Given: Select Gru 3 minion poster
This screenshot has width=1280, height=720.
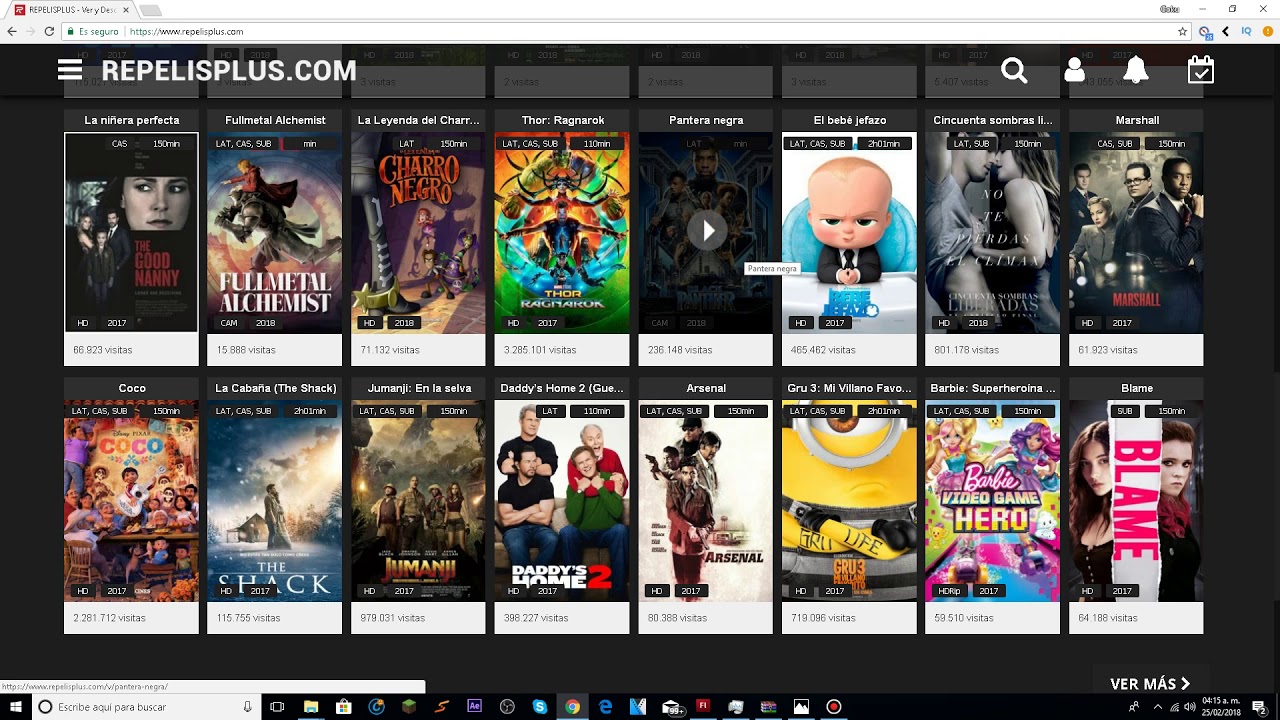Looking at the screenshot, I should (849, 500).
